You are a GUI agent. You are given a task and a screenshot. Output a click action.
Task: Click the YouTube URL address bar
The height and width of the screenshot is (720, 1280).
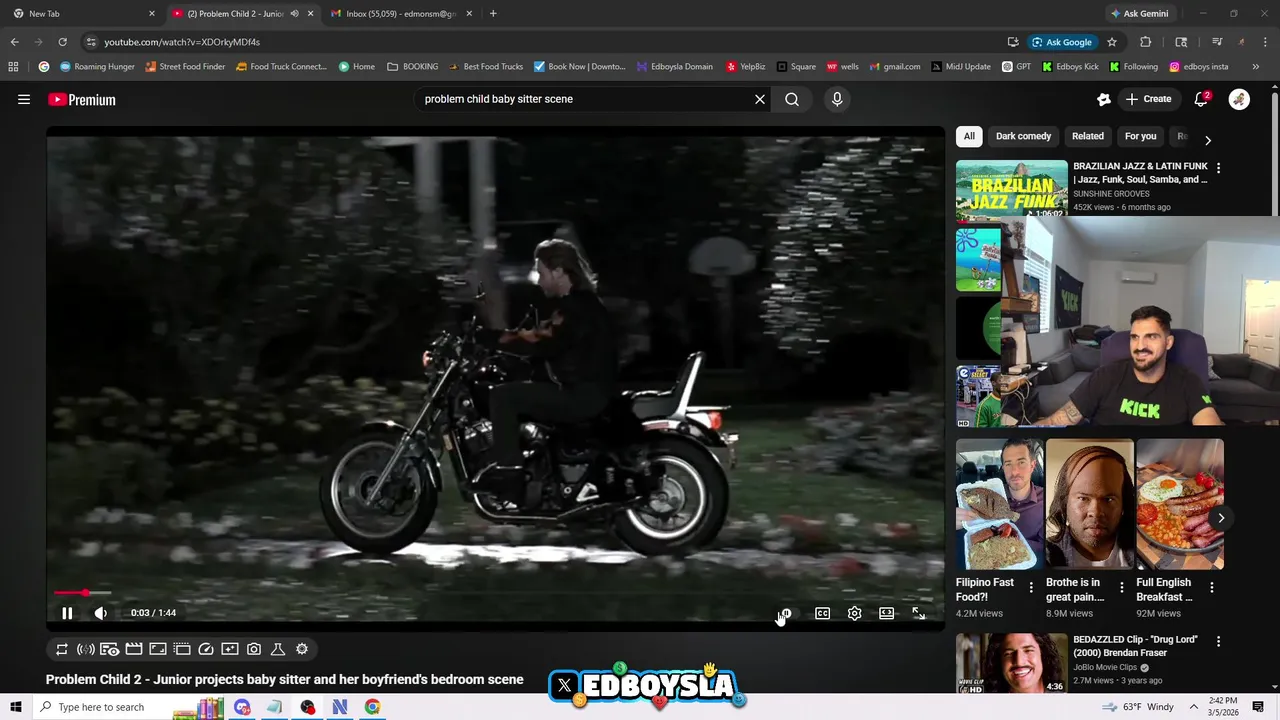[x=540, y=42]
